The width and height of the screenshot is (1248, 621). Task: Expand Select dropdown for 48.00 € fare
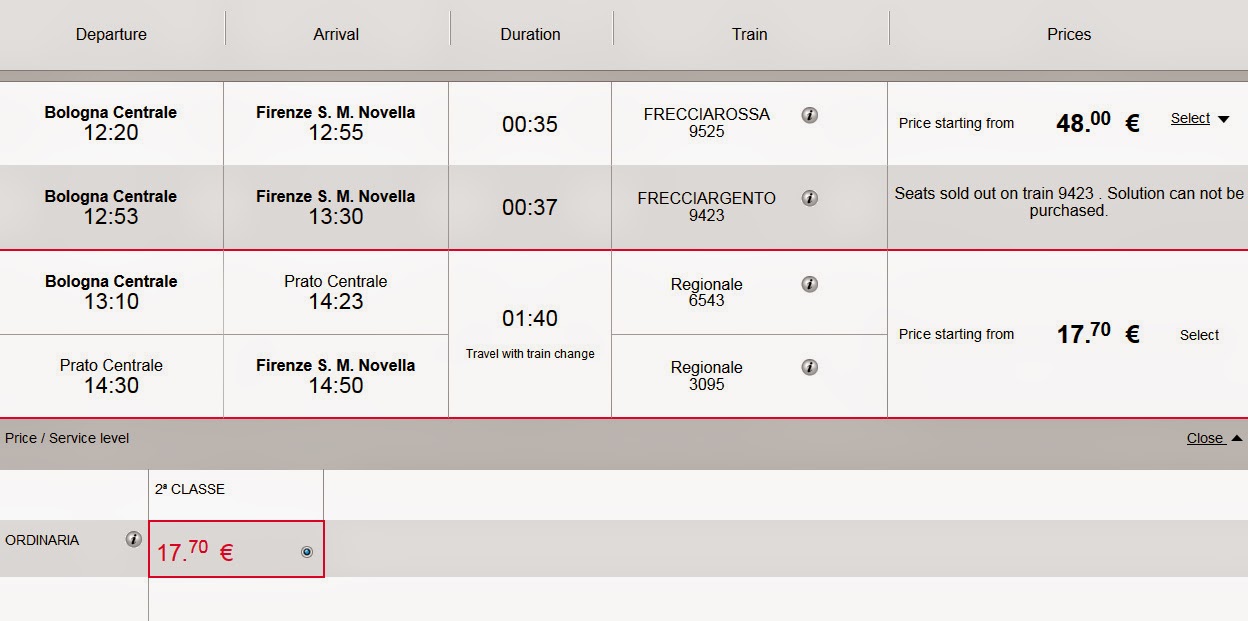click(1190, 118)
